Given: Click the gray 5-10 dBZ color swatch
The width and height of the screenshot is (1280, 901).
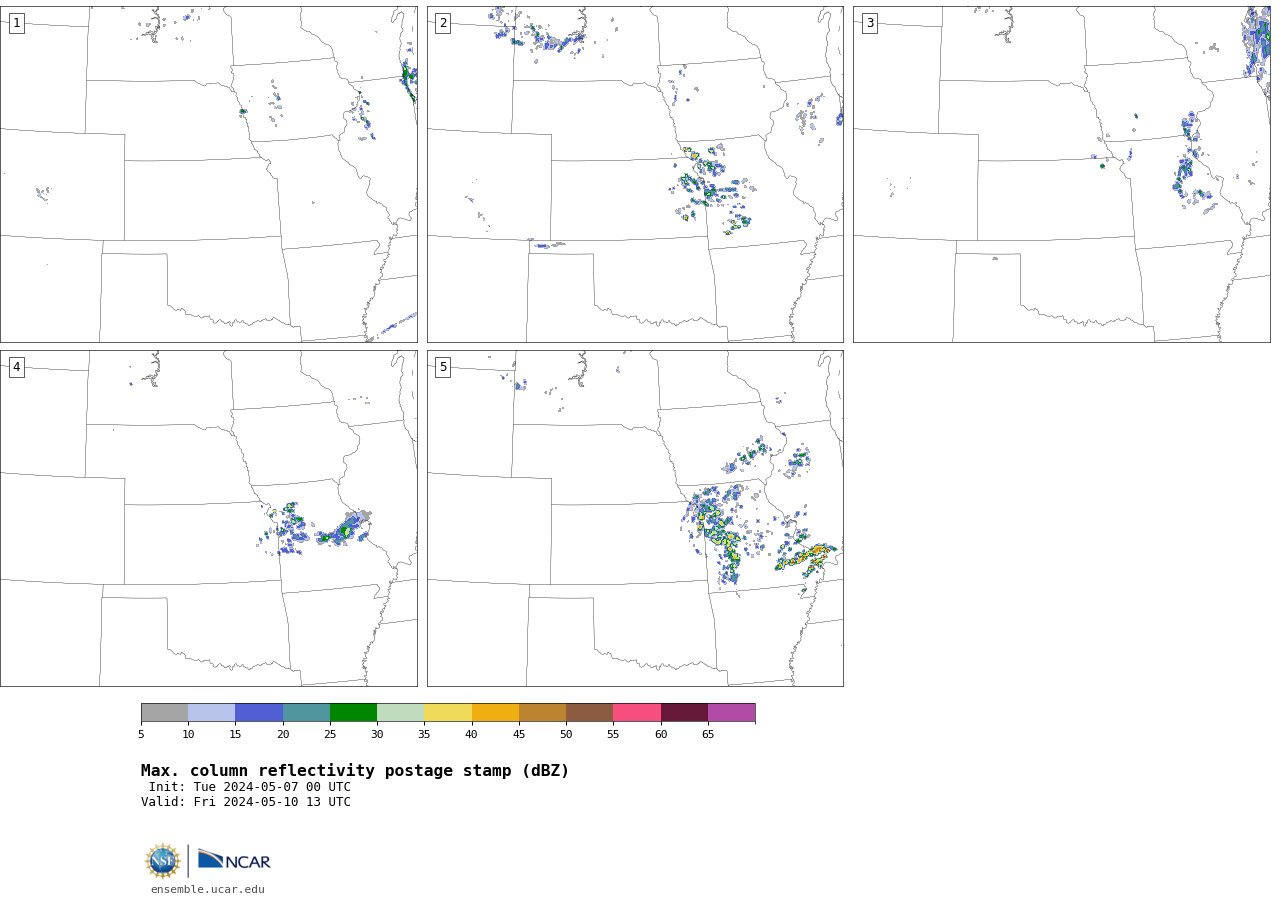Looking at the screenshot, I should (x=164, y=712).
